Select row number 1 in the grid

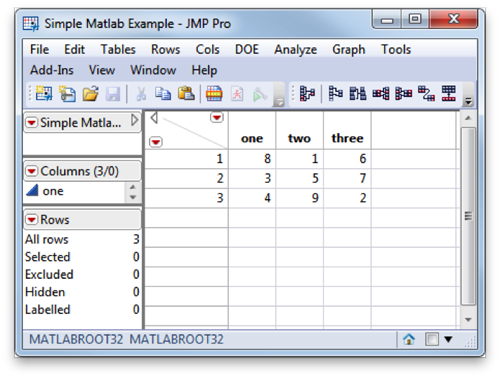(x=187, y=159)
